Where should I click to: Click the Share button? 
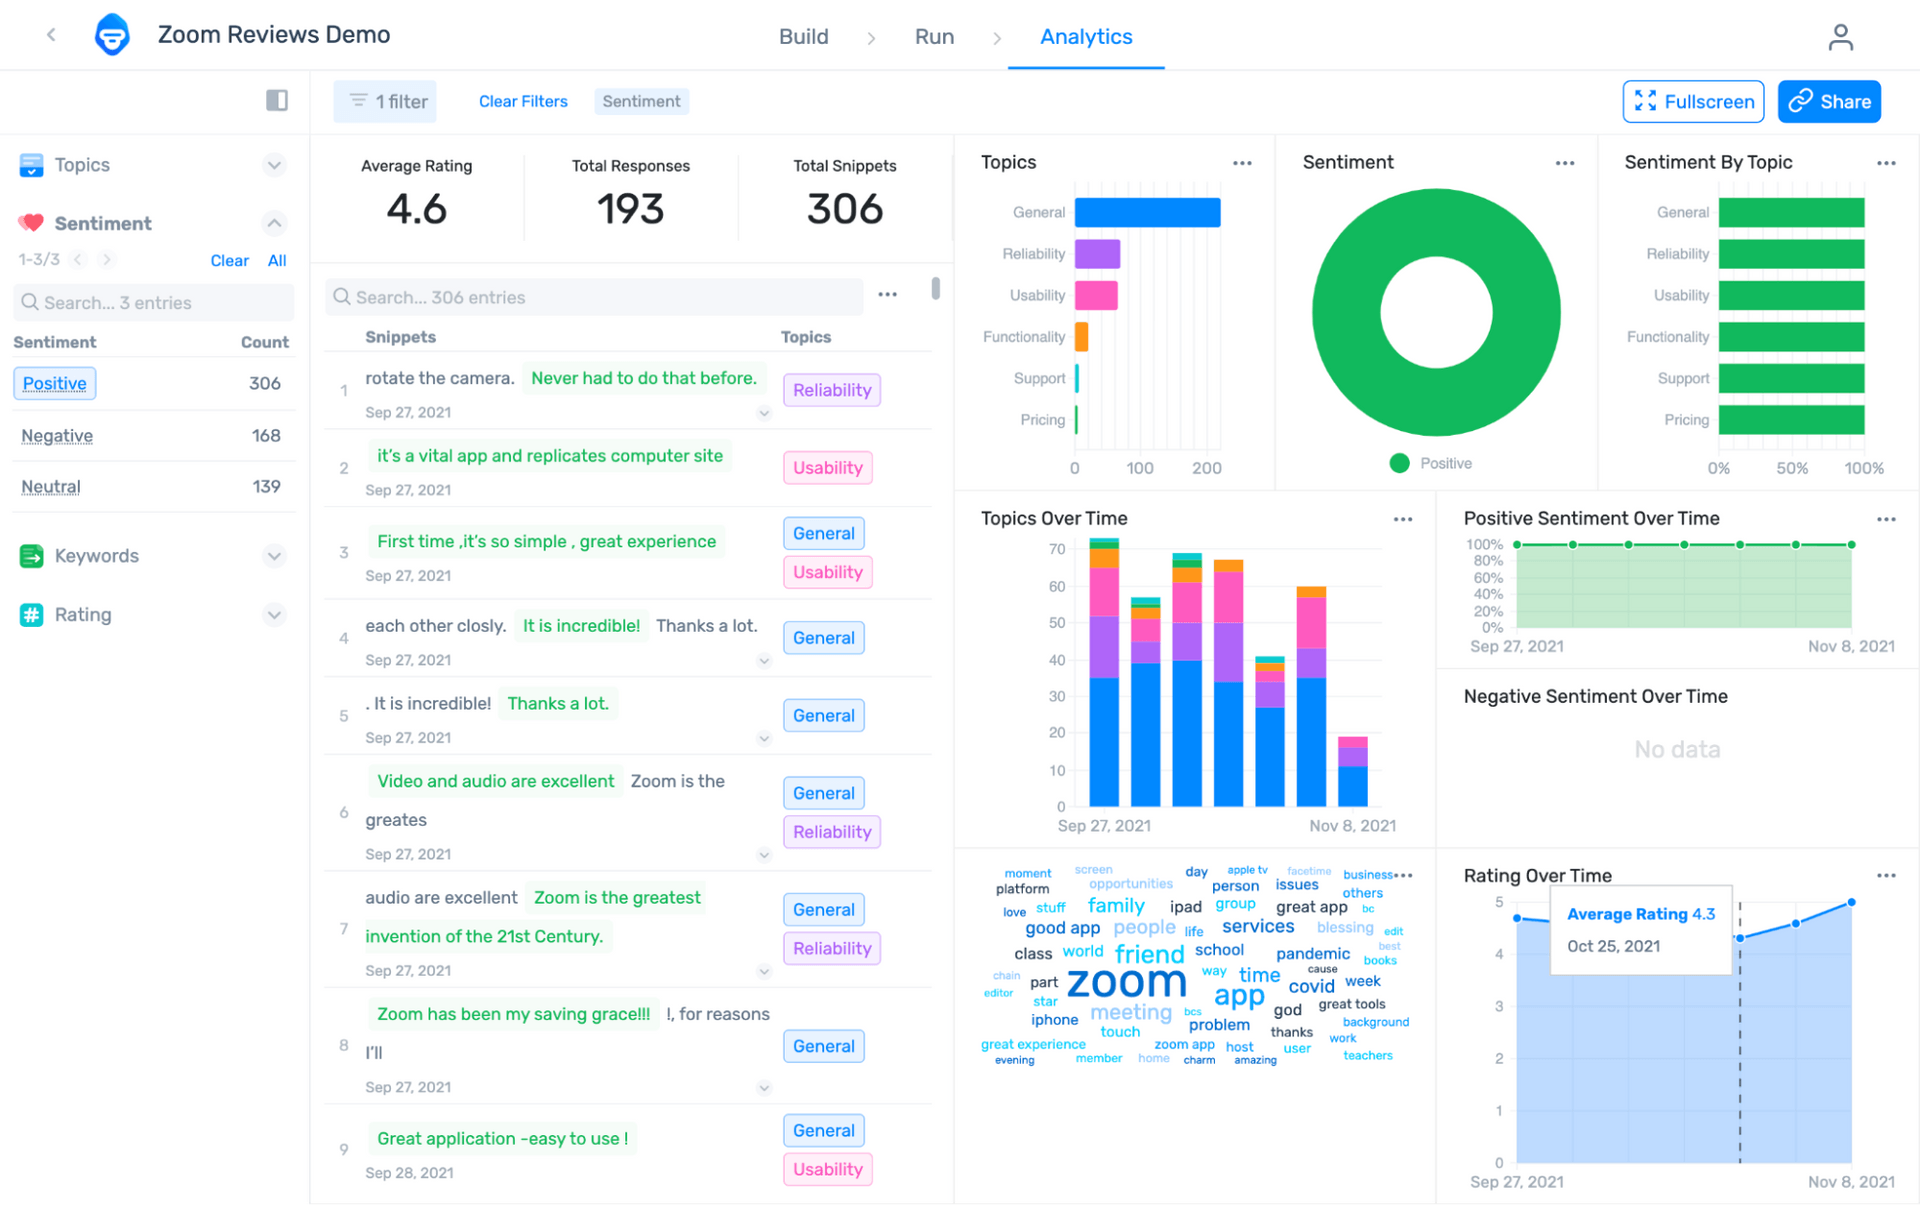tap(1837, 100)
